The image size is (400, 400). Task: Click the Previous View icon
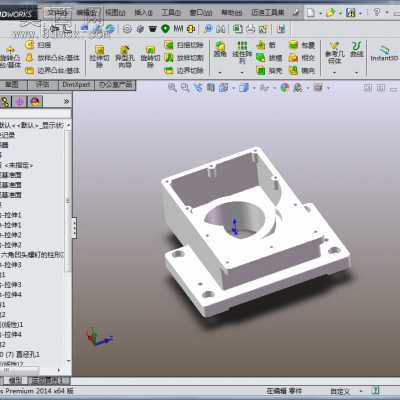(198, 88)
